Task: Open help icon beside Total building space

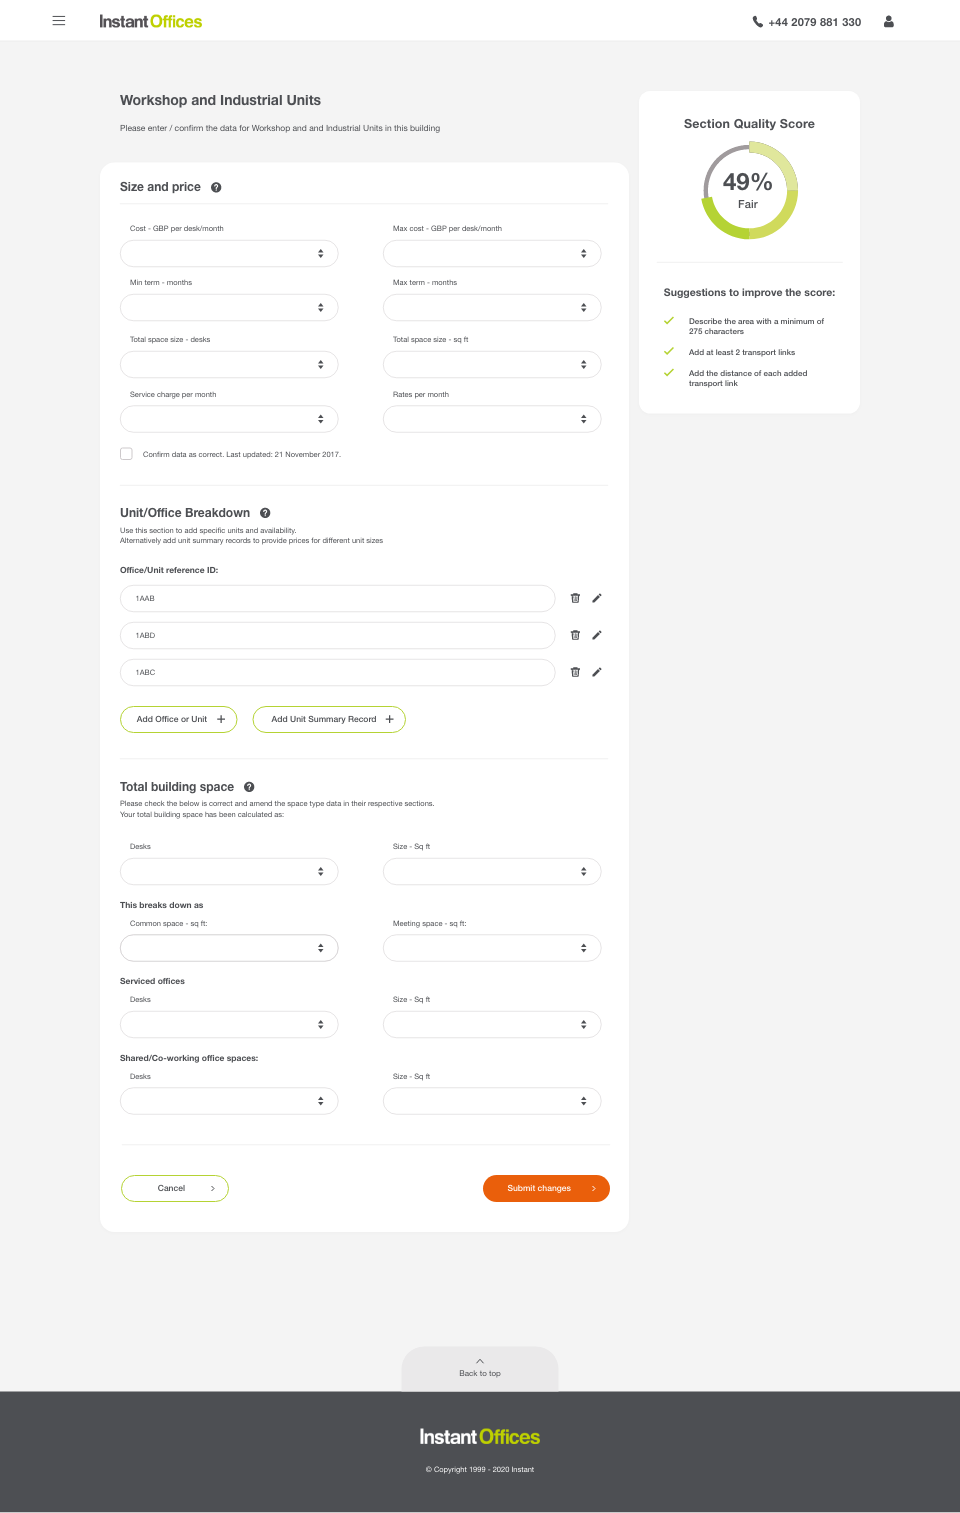Action: pyautogui.click(x=249, y=787)
